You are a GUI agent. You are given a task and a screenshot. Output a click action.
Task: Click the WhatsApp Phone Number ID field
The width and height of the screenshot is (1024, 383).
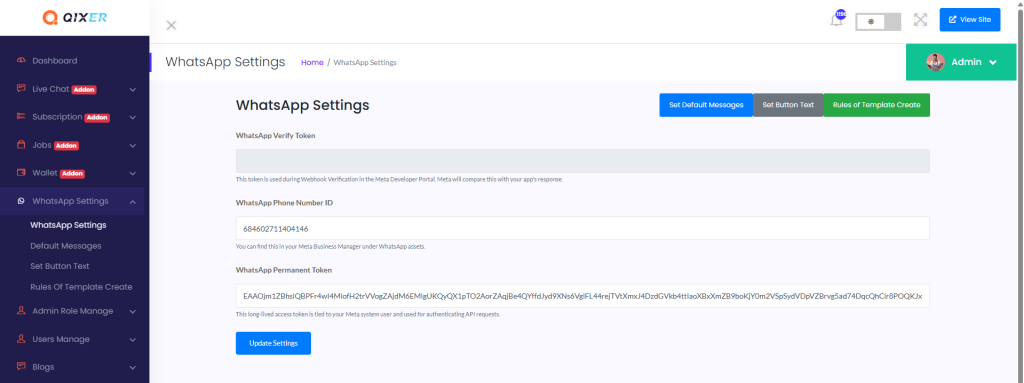click(x=583, y=229)
